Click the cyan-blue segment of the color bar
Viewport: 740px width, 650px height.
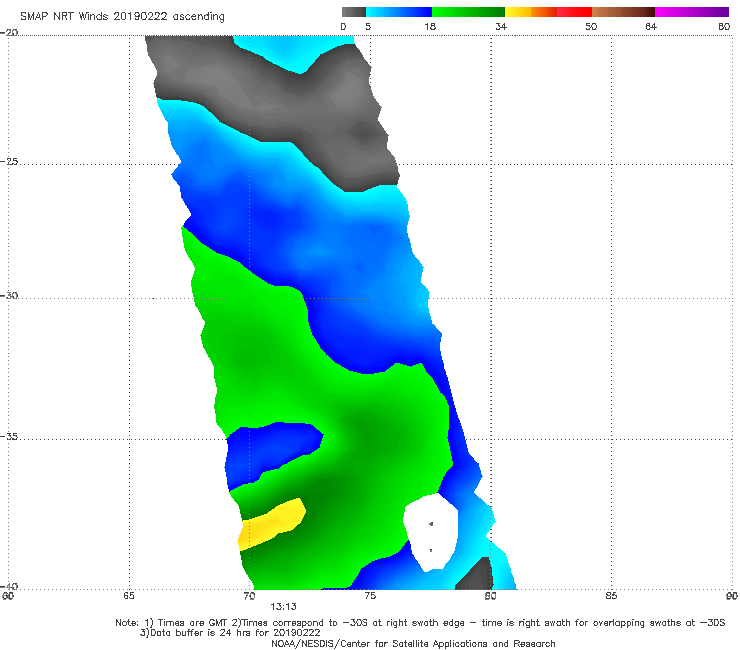coord(399,12)
